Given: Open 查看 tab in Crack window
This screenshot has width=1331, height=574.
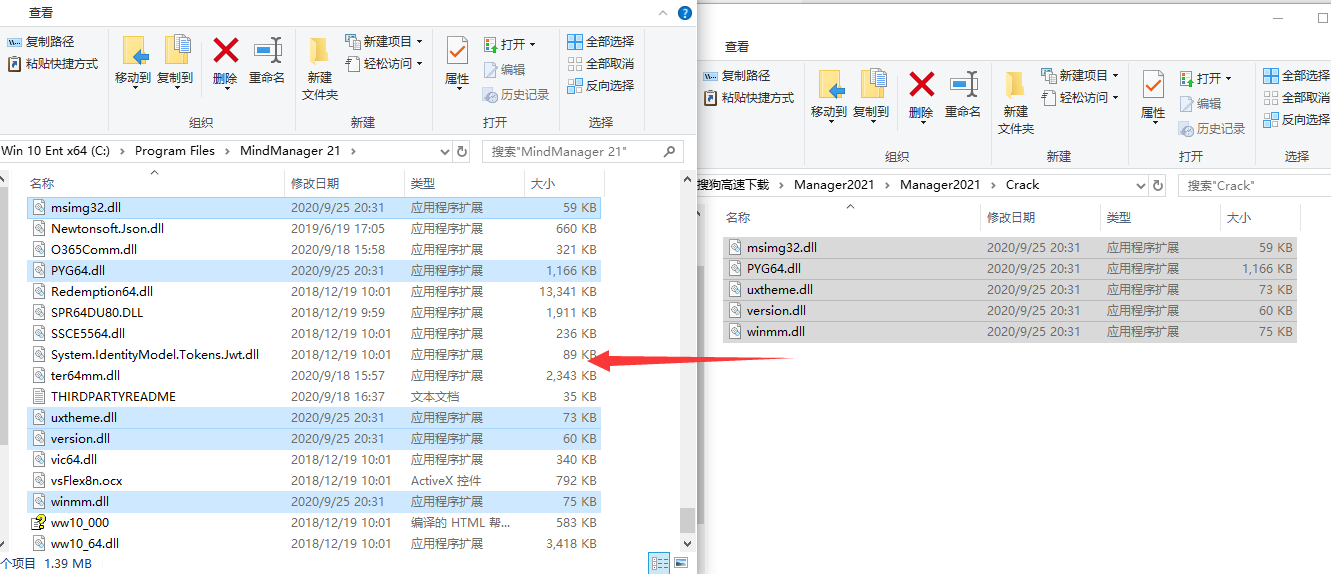Looking at the screenshot, I should (737, 47).
